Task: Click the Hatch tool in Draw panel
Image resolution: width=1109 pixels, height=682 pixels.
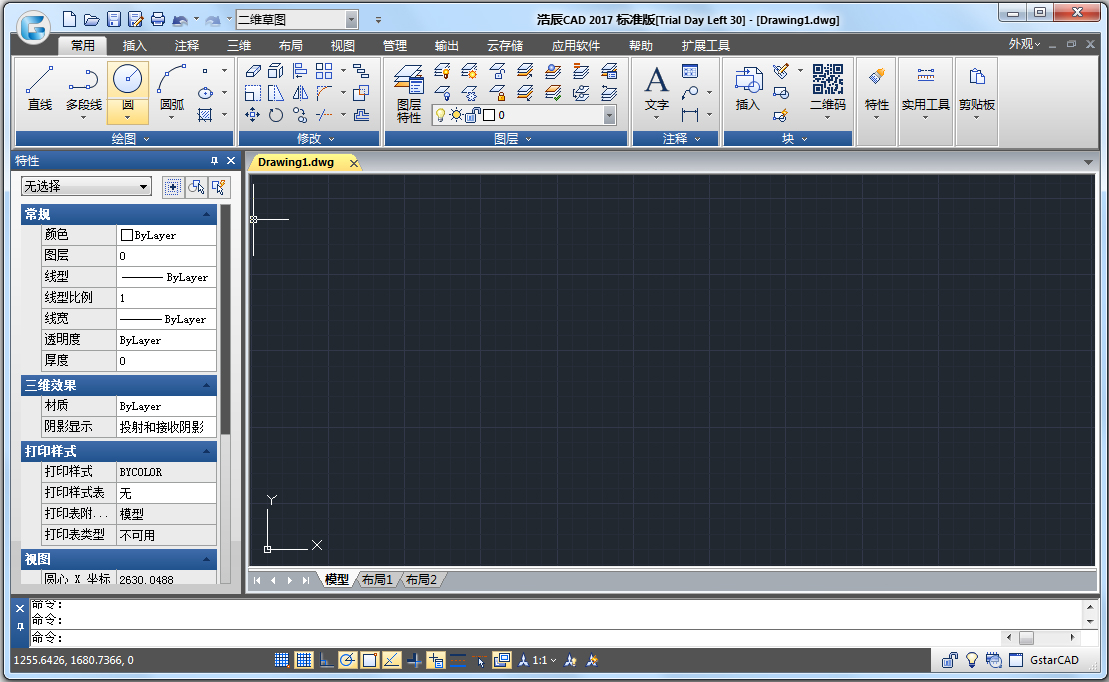Action: 204,115
